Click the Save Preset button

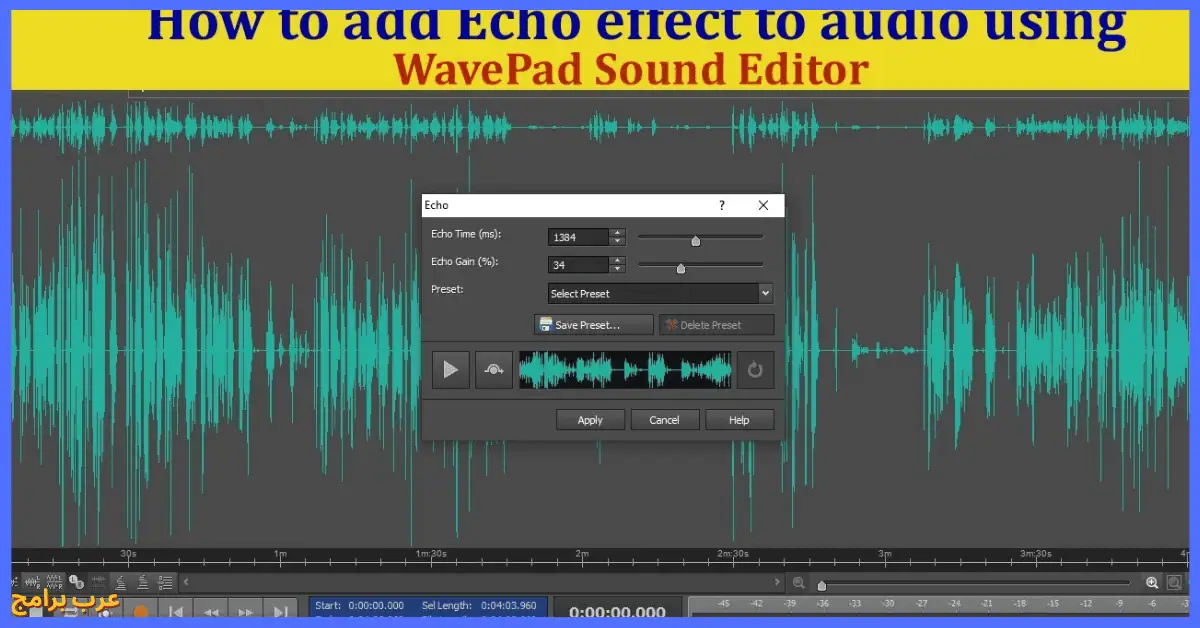click(x=594, y=325)
